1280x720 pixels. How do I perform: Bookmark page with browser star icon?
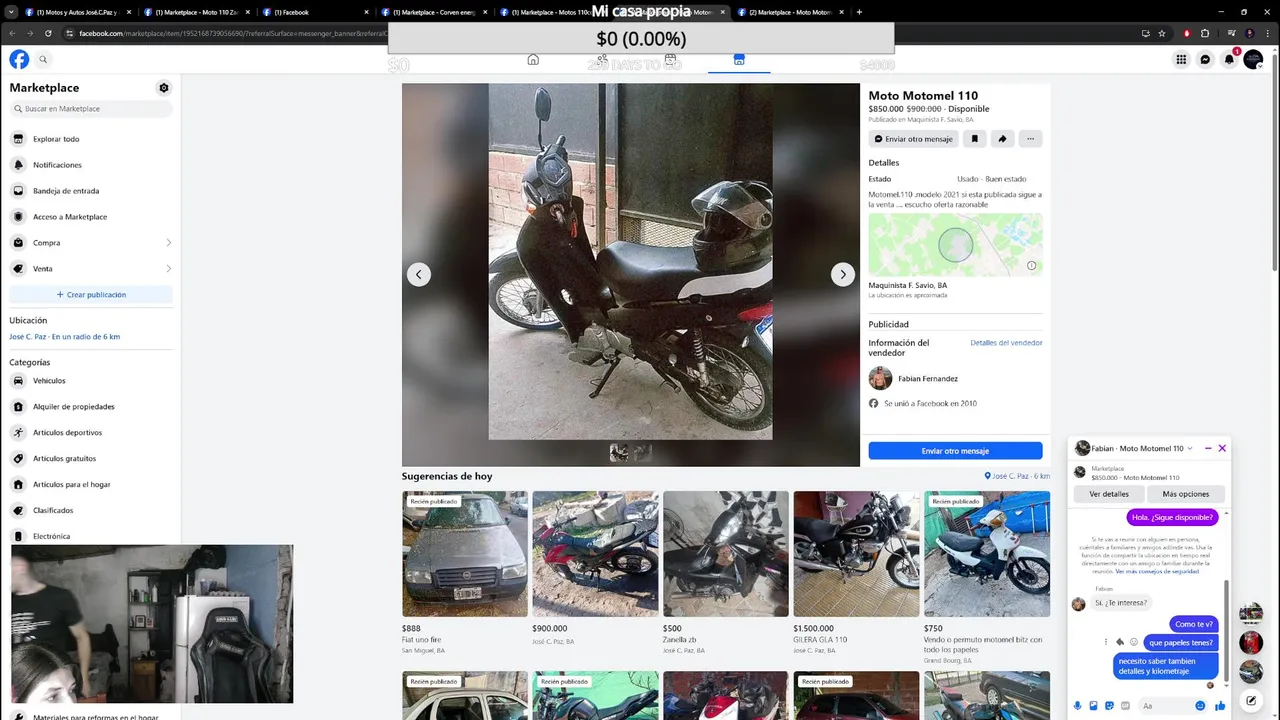1161,33
